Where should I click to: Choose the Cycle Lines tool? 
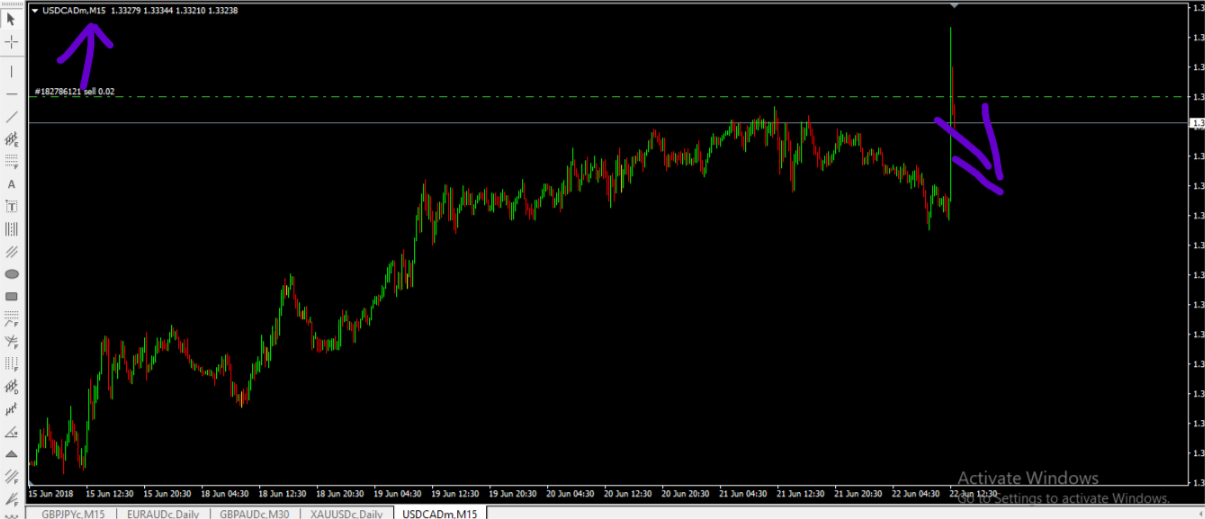click(12, 229)
